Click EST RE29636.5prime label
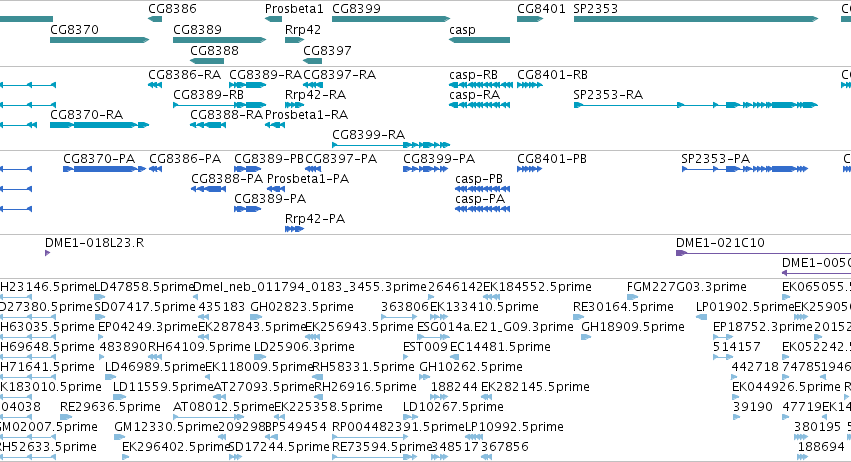 pos(110,407)
